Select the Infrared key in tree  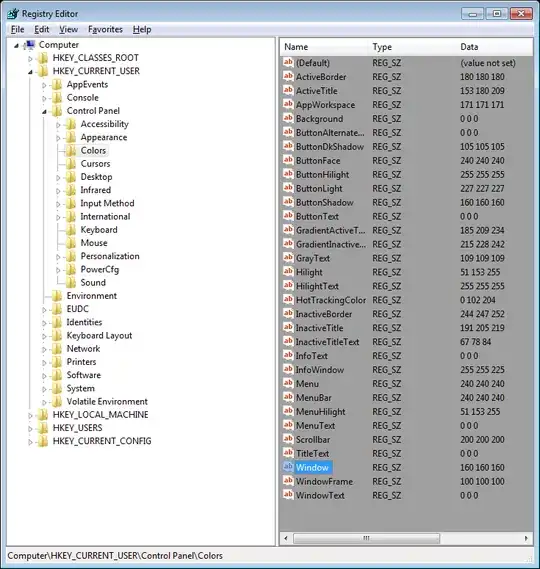click(x=95, y=190)
